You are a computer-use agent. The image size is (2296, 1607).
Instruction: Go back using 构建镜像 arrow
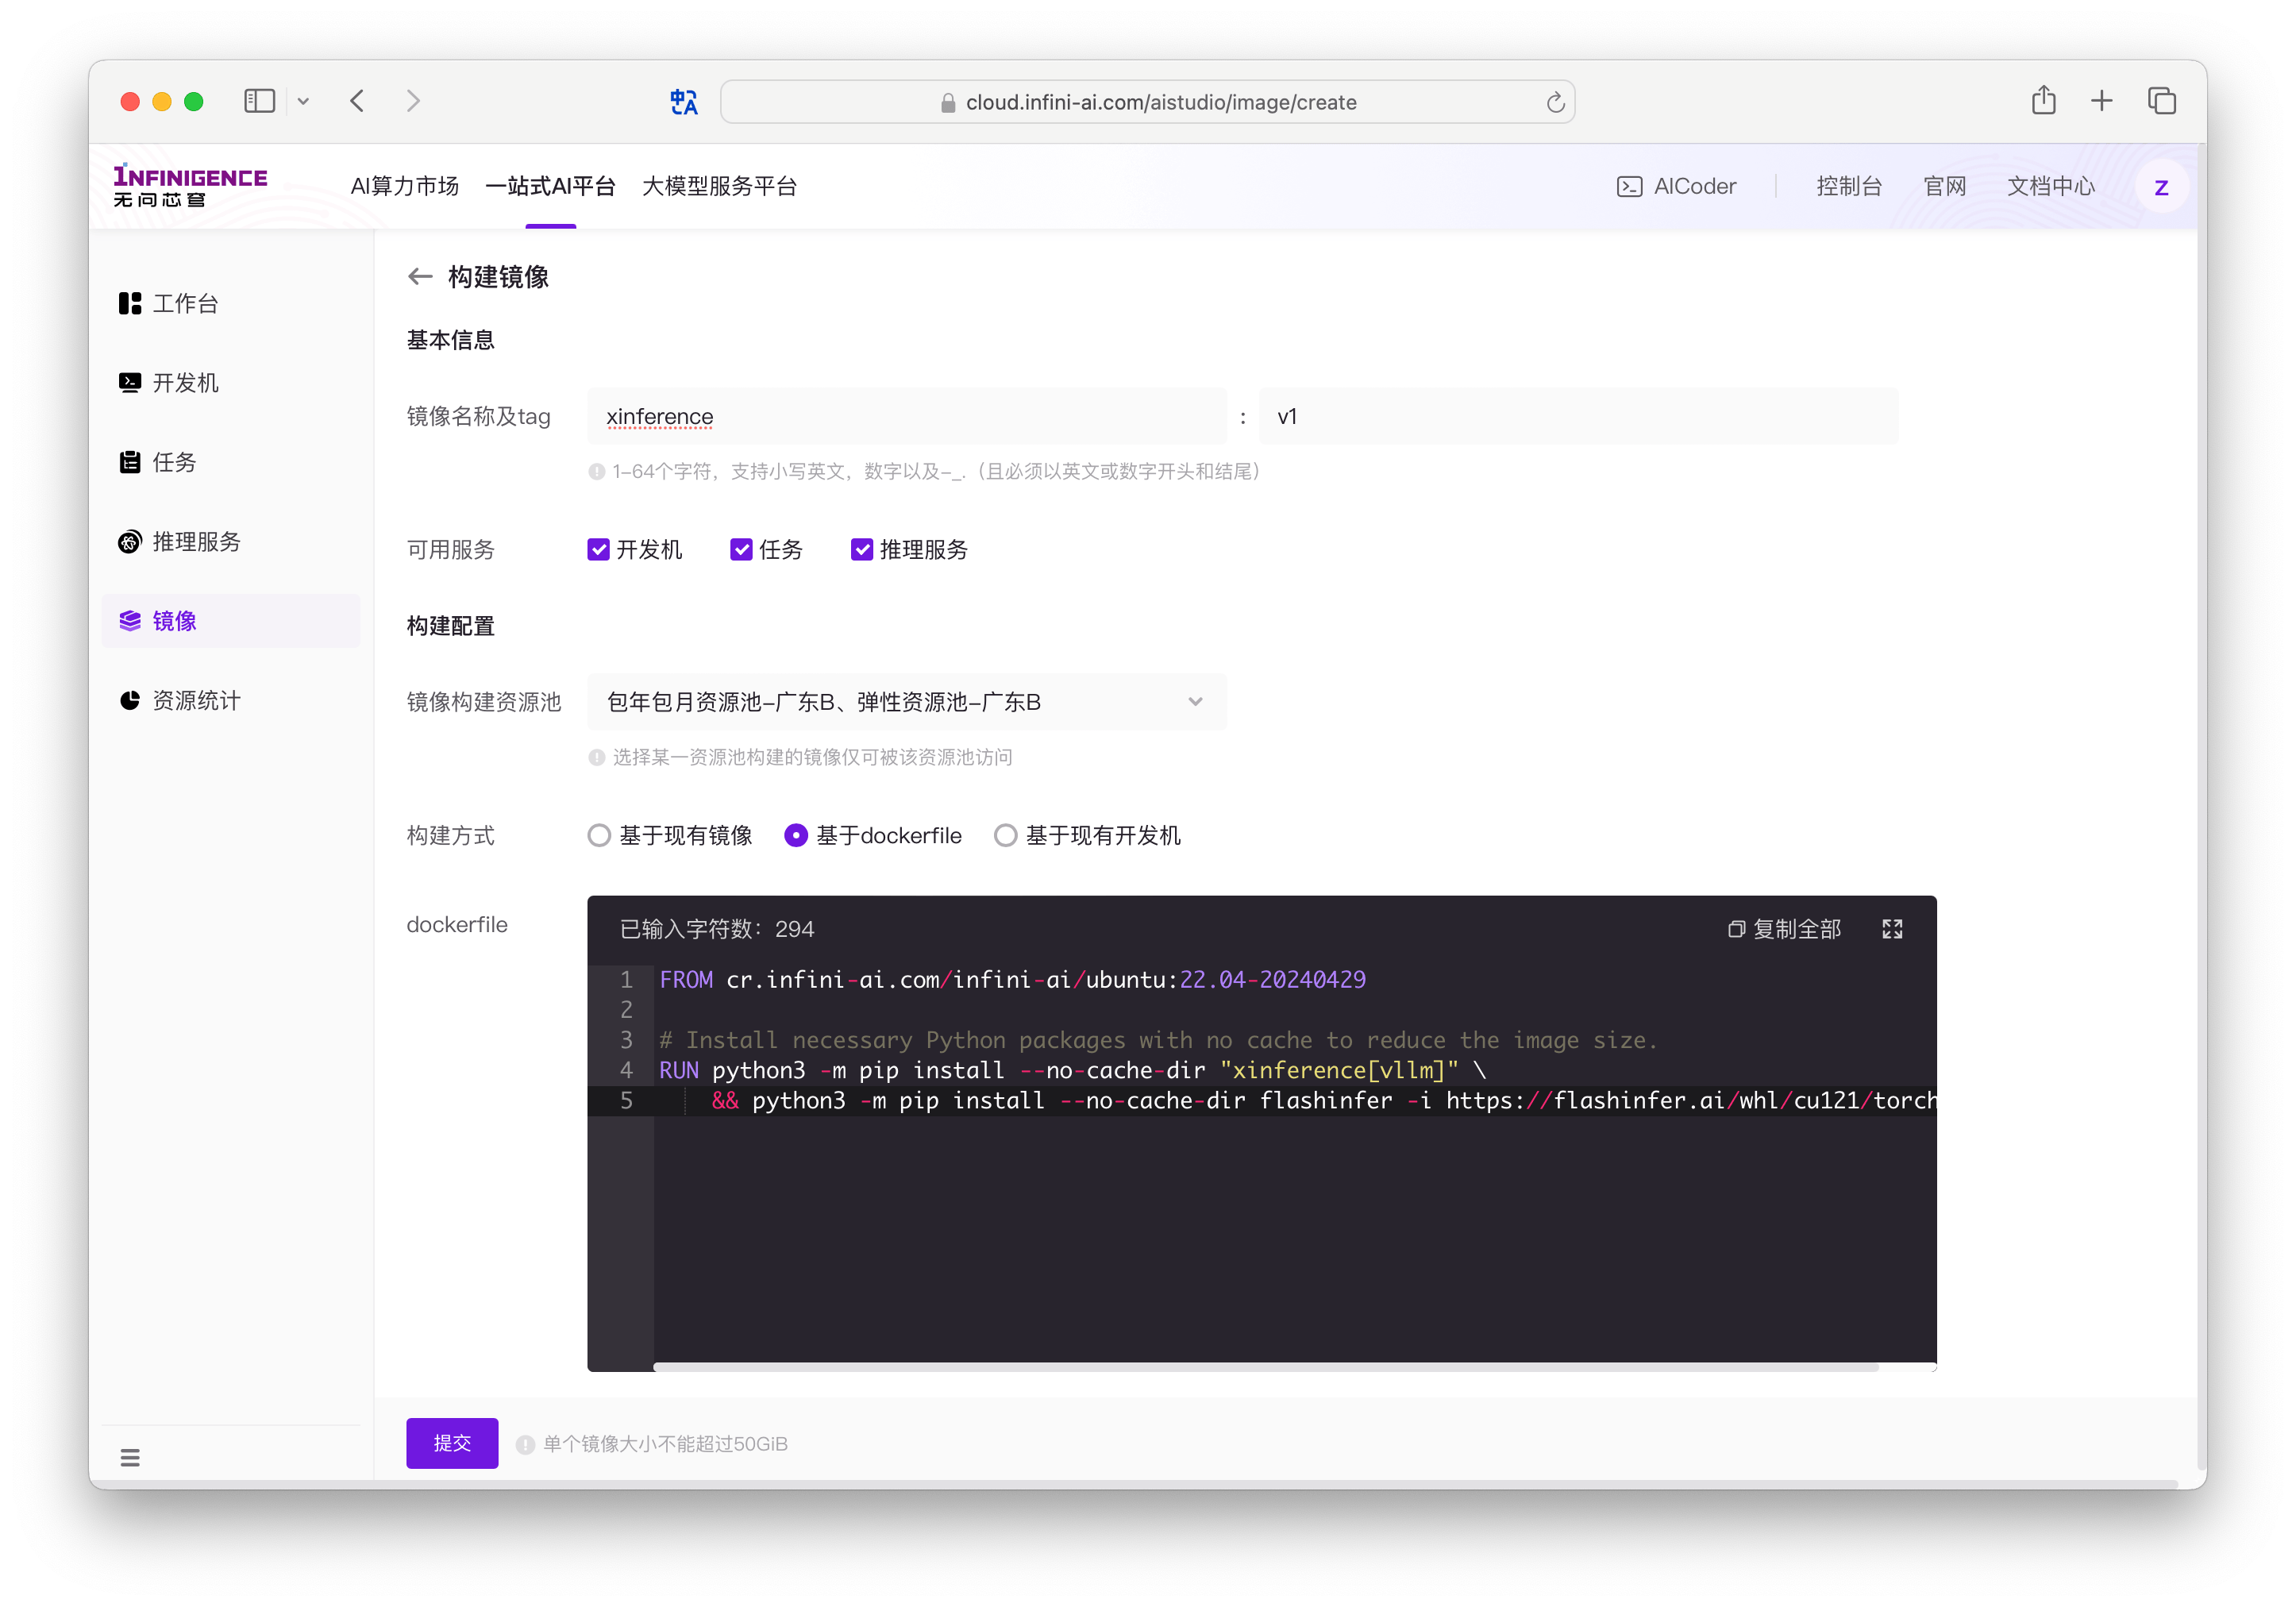click(420, 277)
